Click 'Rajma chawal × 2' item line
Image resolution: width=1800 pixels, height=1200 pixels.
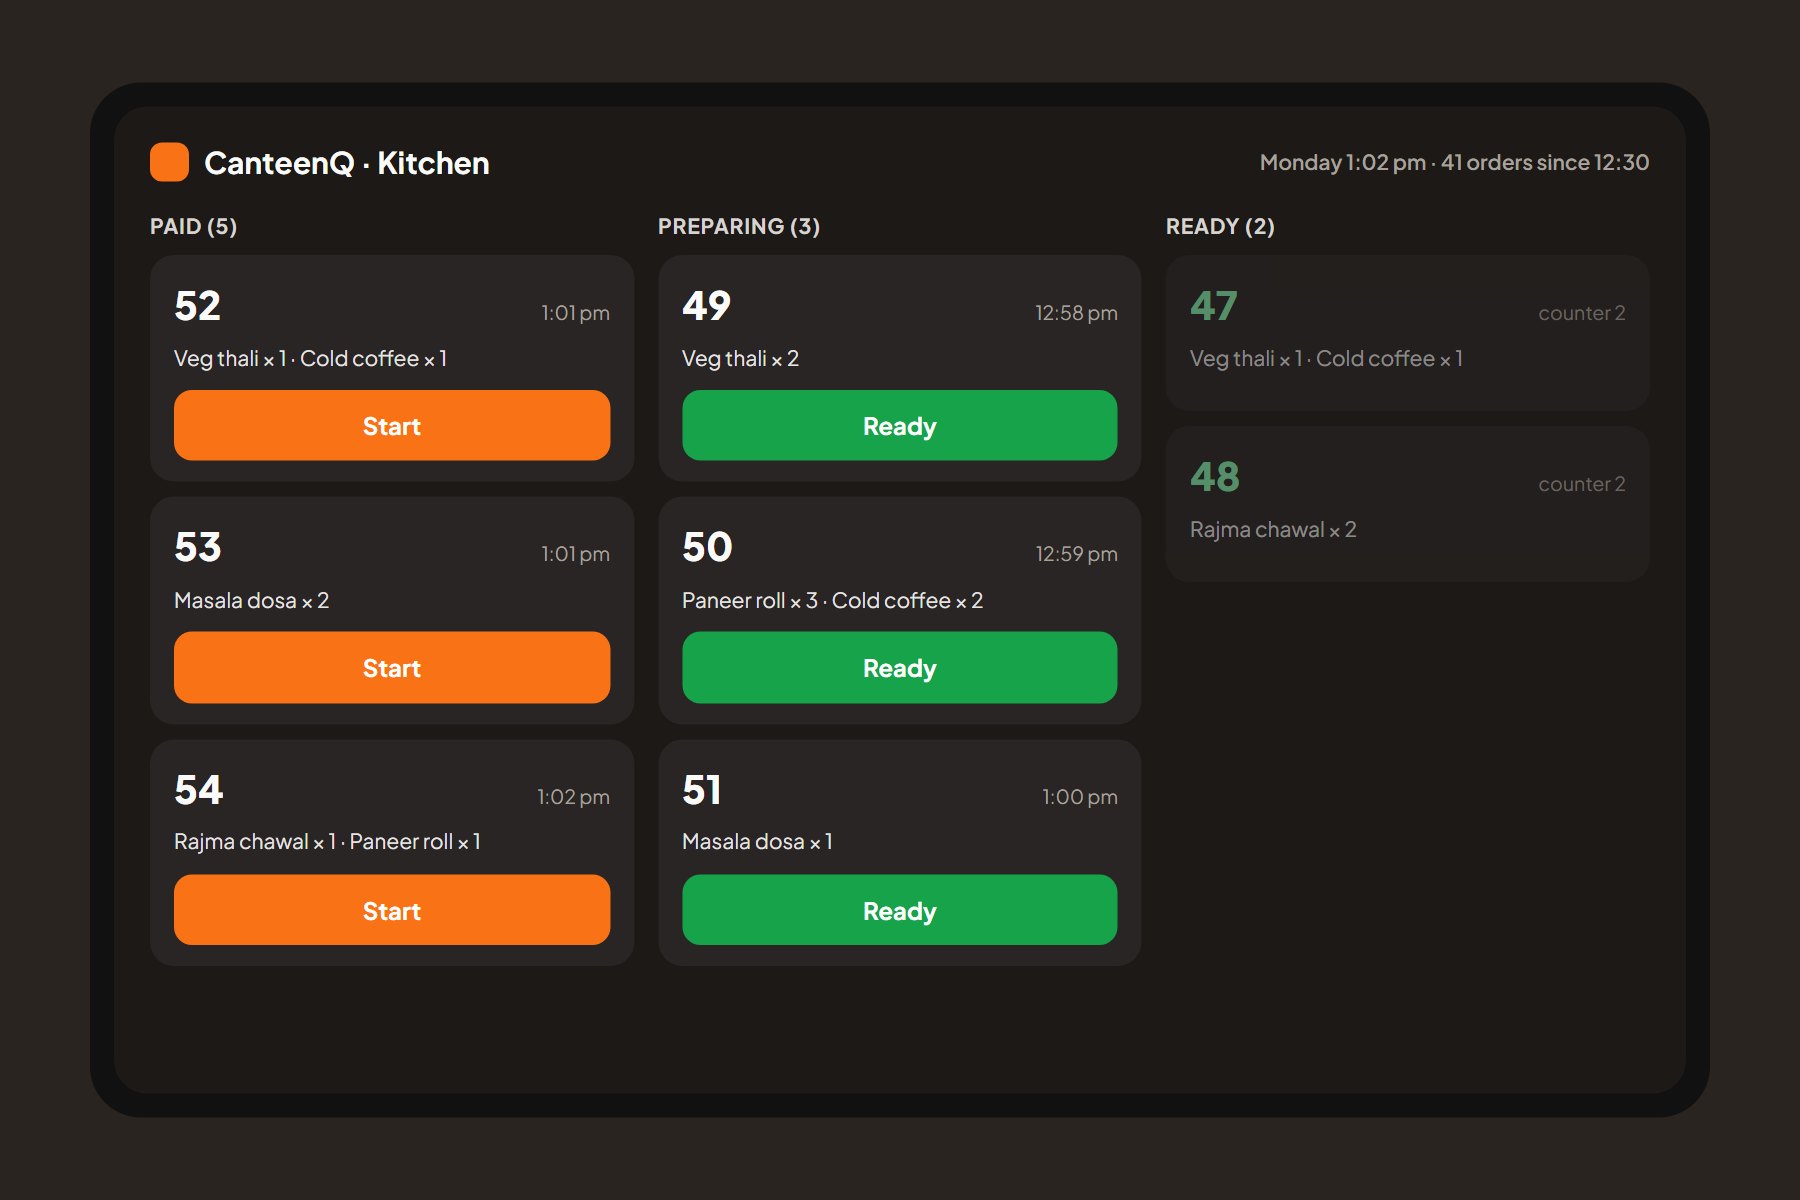pyautogui.click(x=1273, y=530)
